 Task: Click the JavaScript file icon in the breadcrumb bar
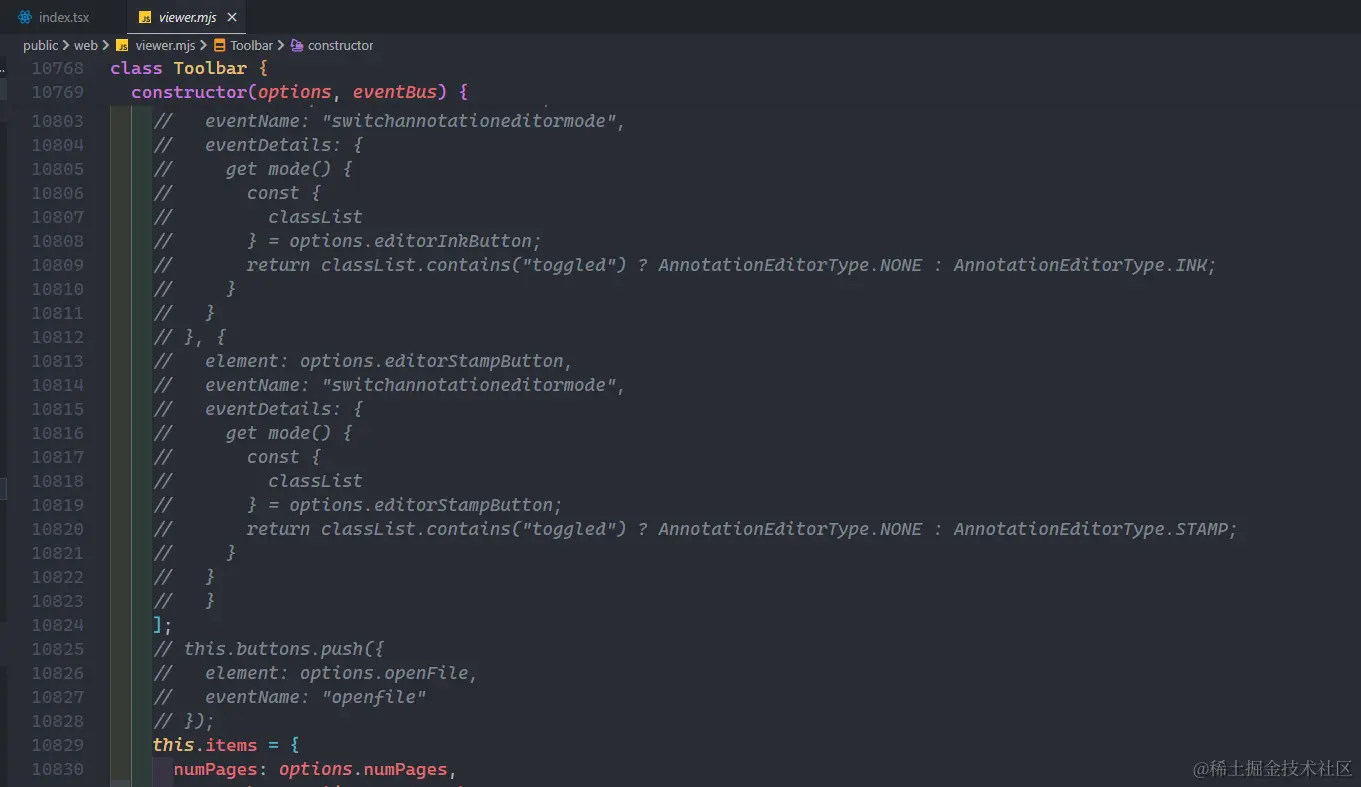[123, 45]
